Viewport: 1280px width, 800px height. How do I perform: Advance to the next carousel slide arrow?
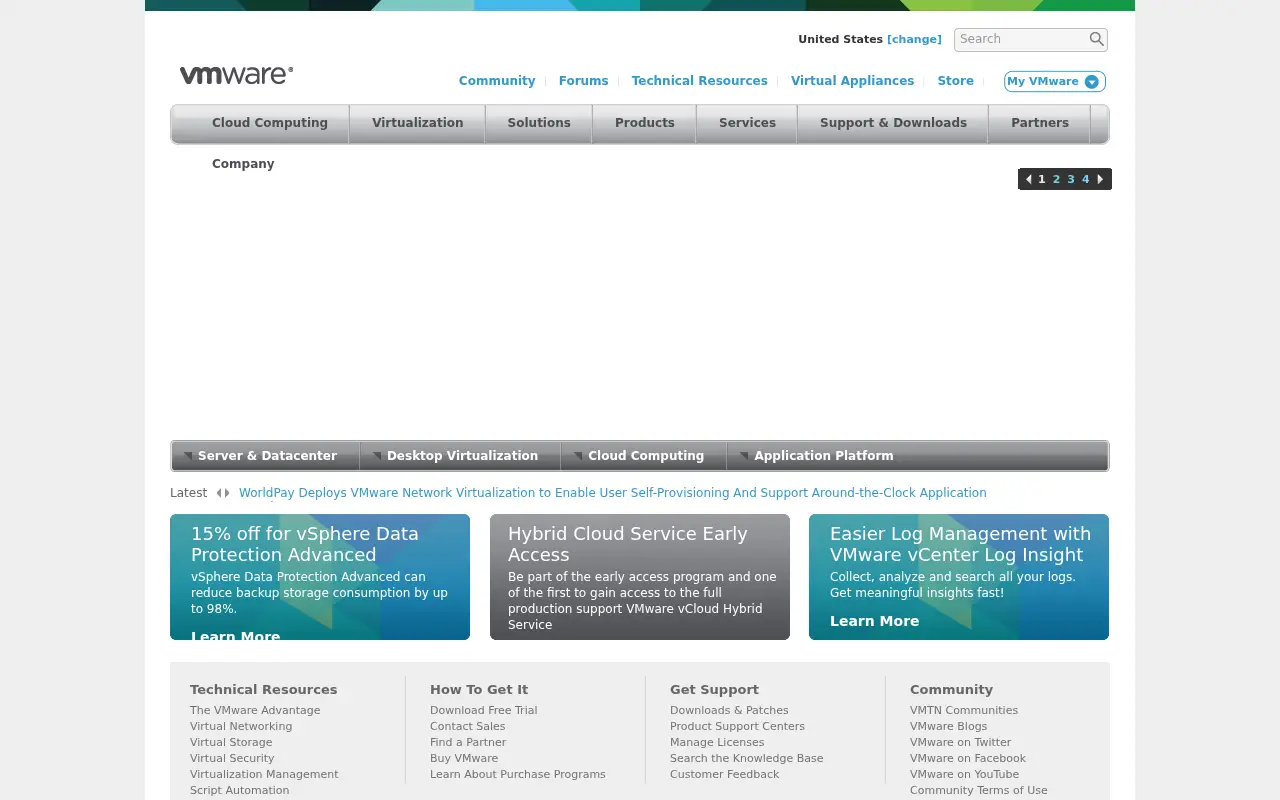pos(1101,179)
